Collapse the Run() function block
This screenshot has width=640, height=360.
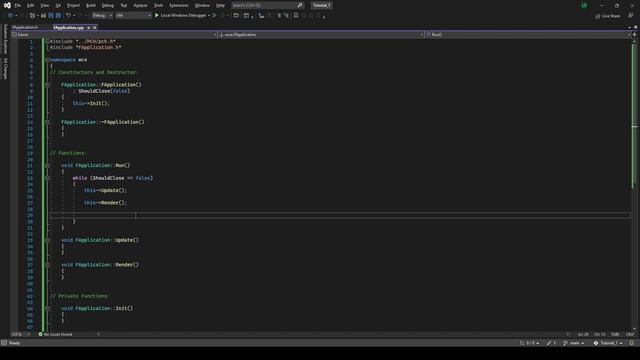pos(47,165)
